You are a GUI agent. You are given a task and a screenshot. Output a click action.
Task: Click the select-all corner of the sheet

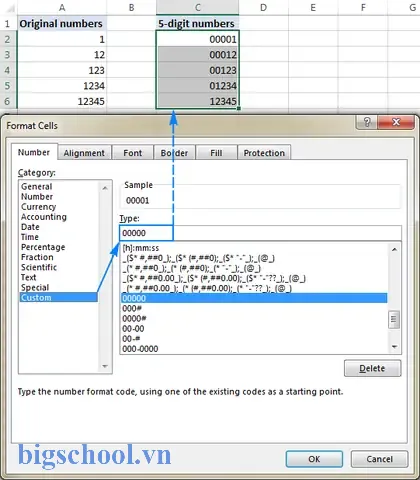(x=9, y=8)
